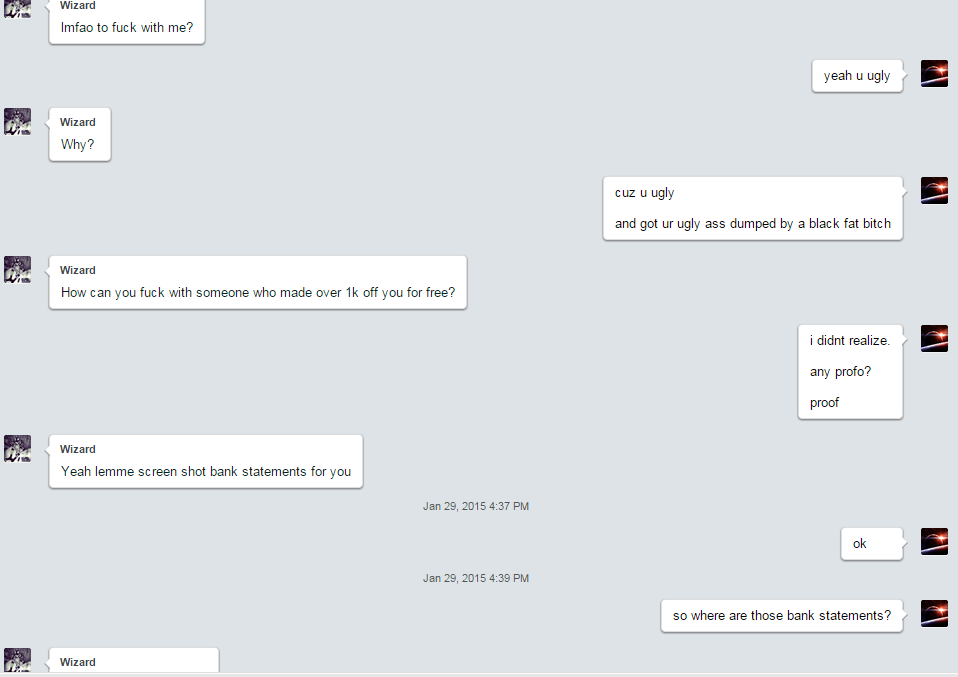Click the 'Wizard' name above the 1k message

78,270
